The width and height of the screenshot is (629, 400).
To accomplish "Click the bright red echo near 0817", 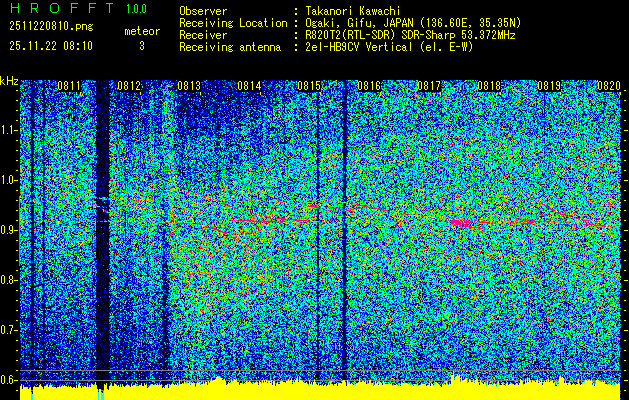I will pyautogui.click(x=459, y=223).
